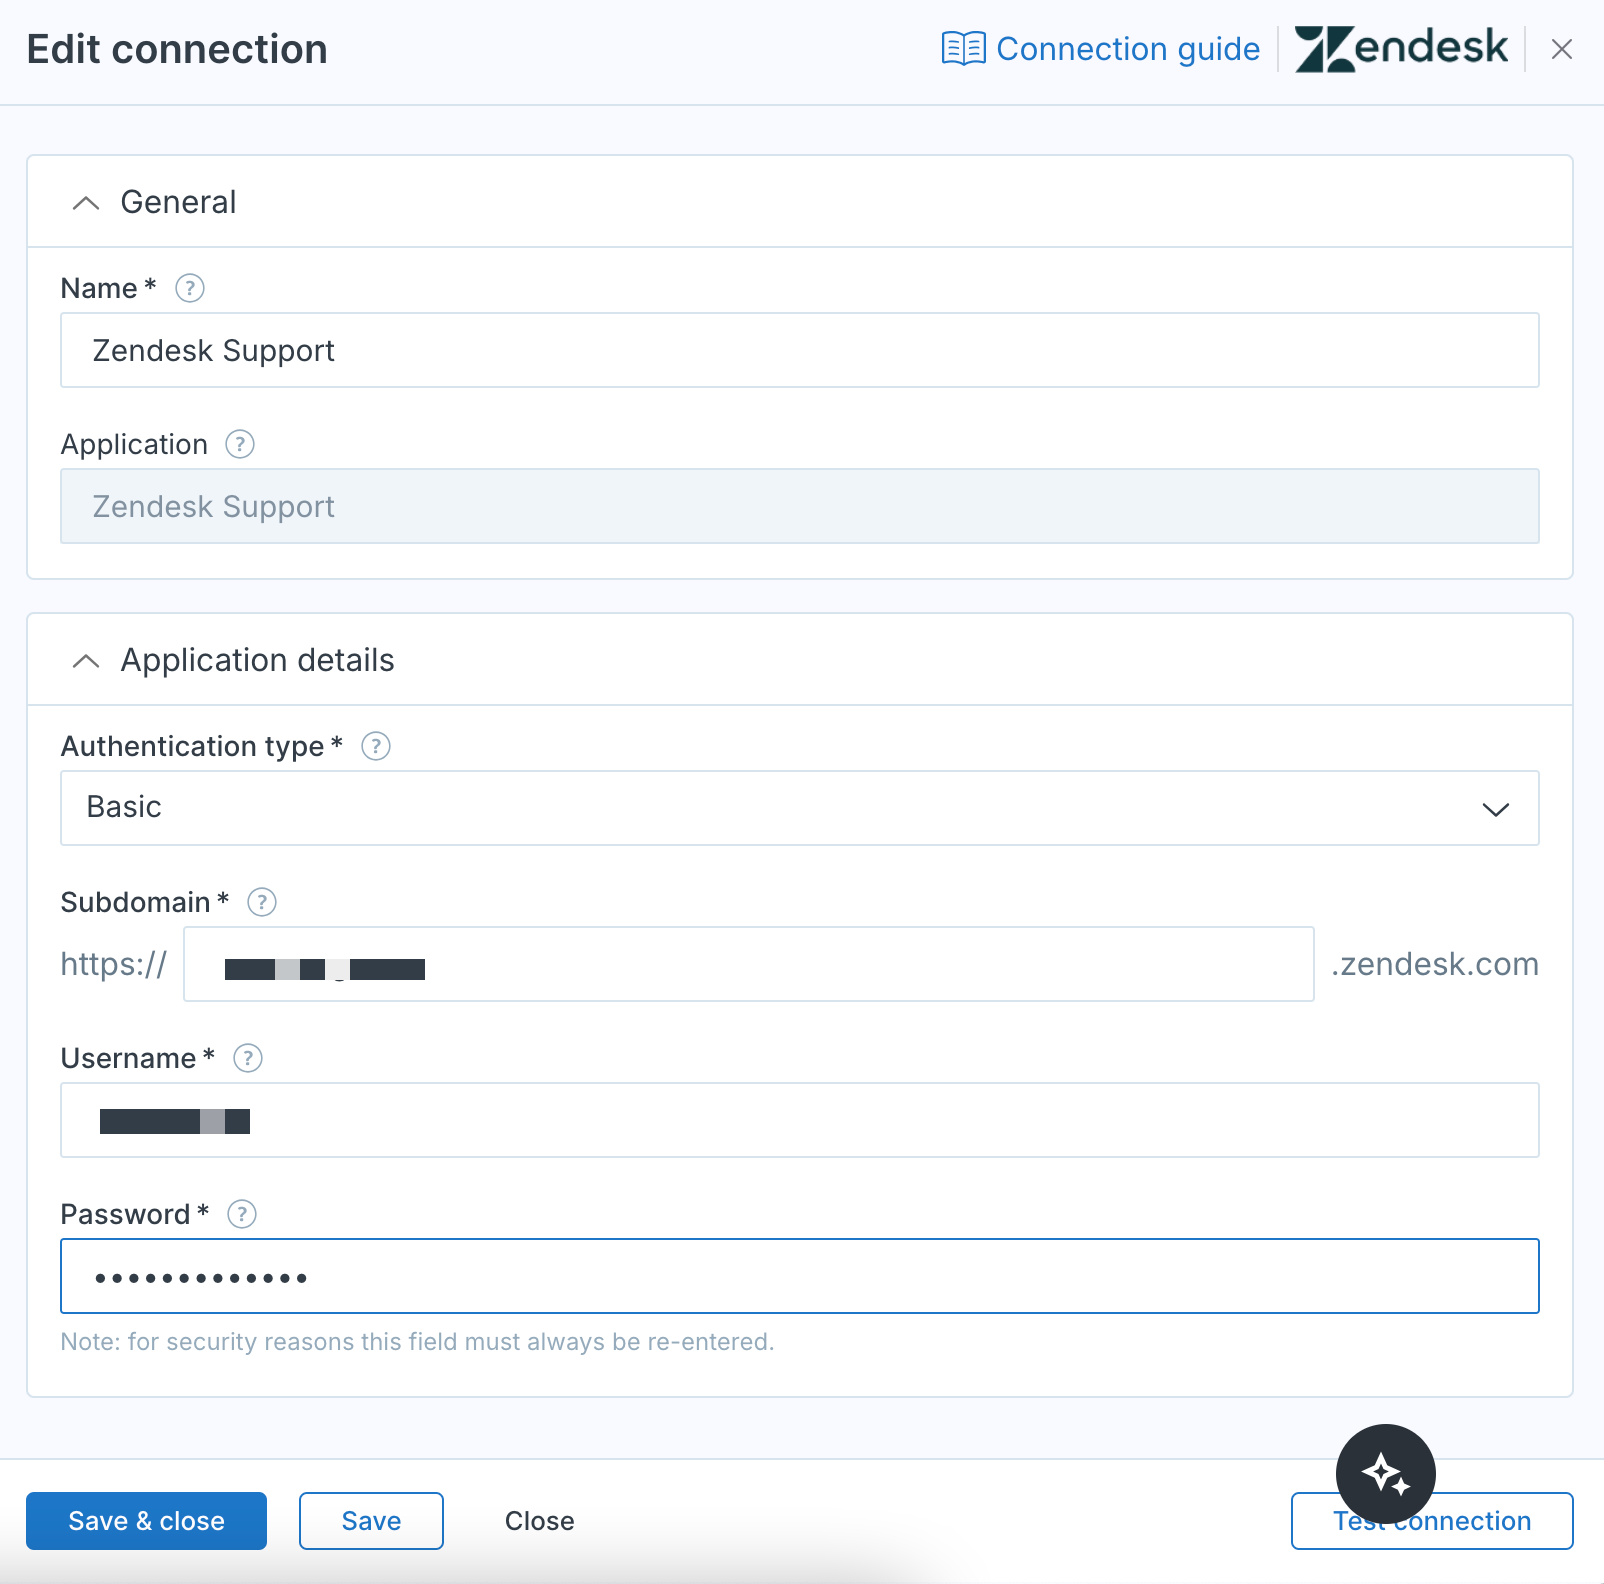Click the Password help icon
The width and height of the screenshot is (1604, 1584).
click(242, 1214)
